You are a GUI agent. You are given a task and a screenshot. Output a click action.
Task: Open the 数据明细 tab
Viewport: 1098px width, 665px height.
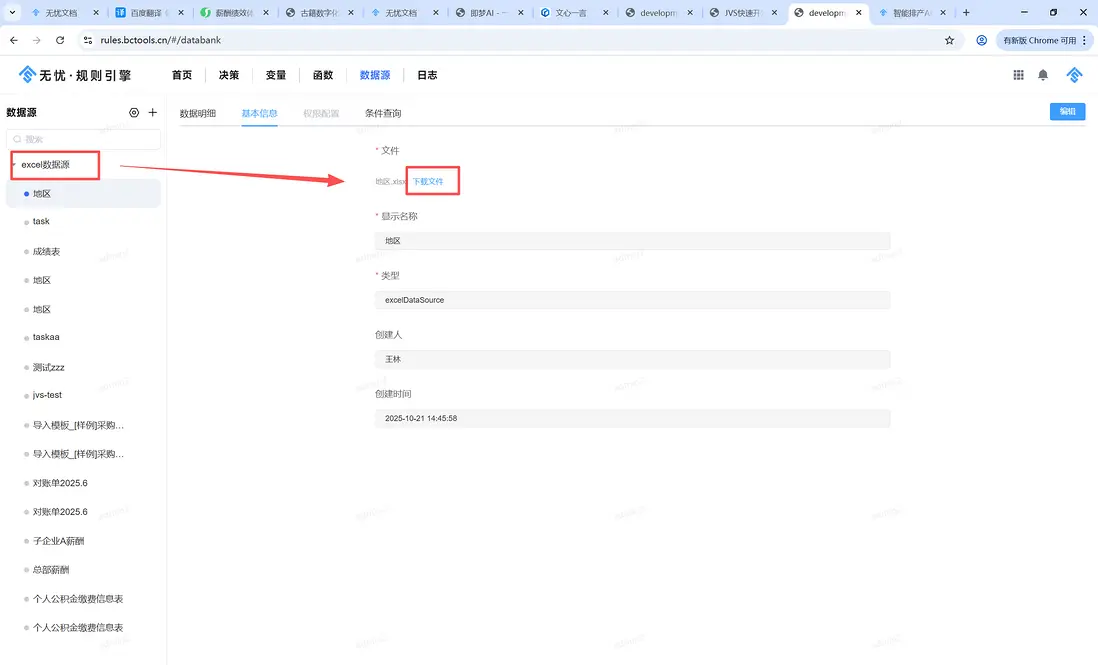pyautogui.click(x=198, y=113)
